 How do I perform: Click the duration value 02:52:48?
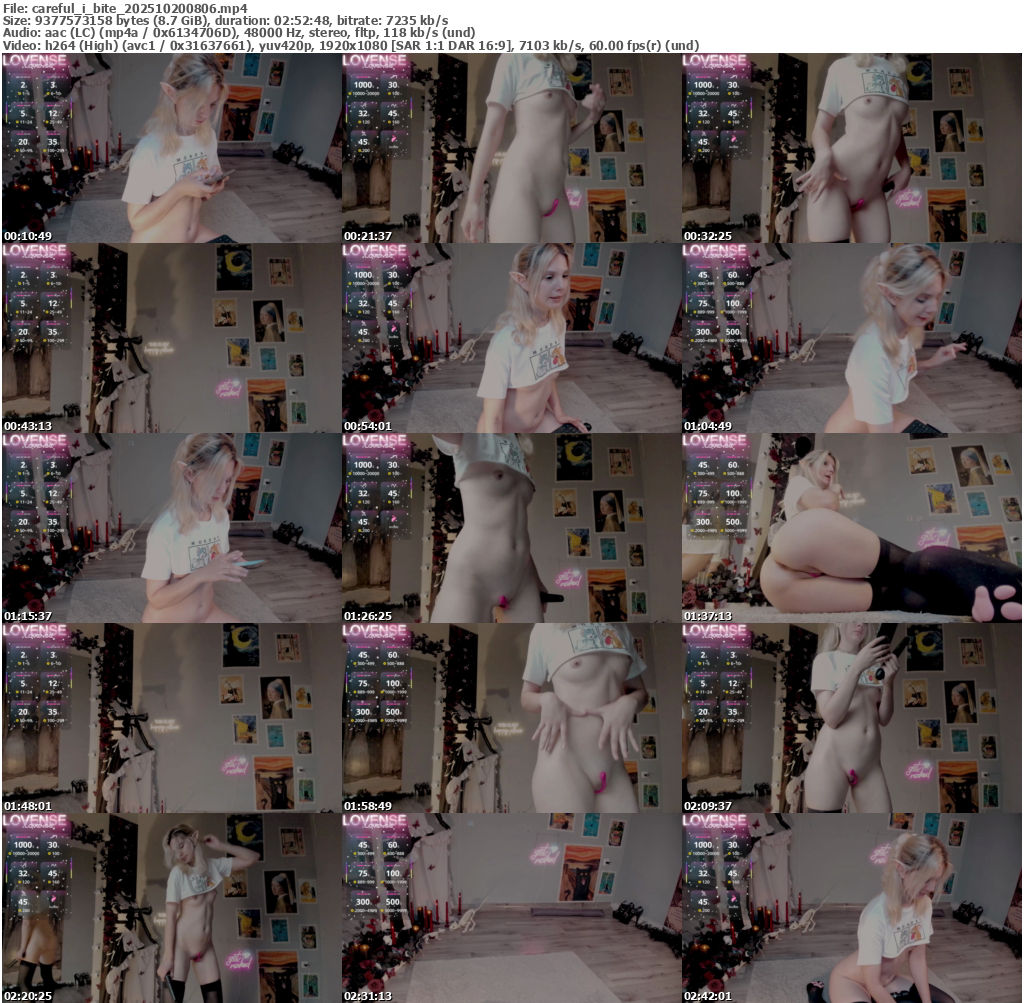coord(302,21)
